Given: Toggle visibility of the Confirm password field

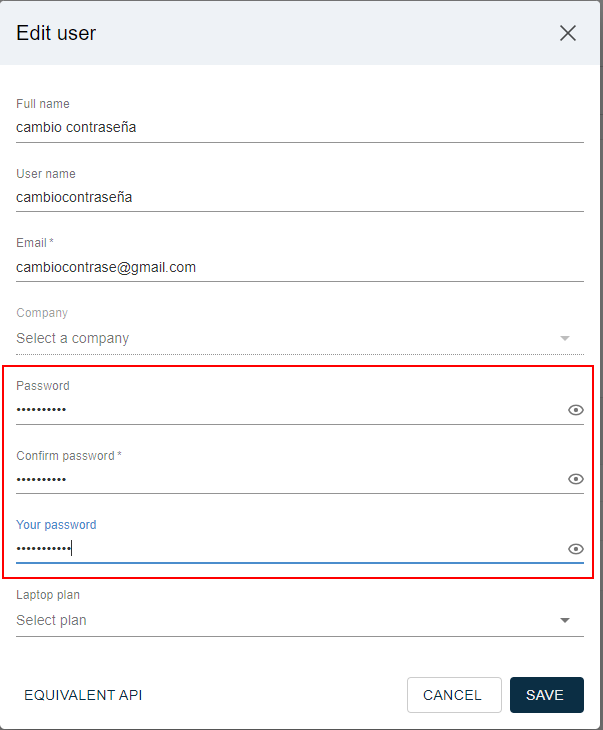Looking at the screenshot, I should (576, 479).
